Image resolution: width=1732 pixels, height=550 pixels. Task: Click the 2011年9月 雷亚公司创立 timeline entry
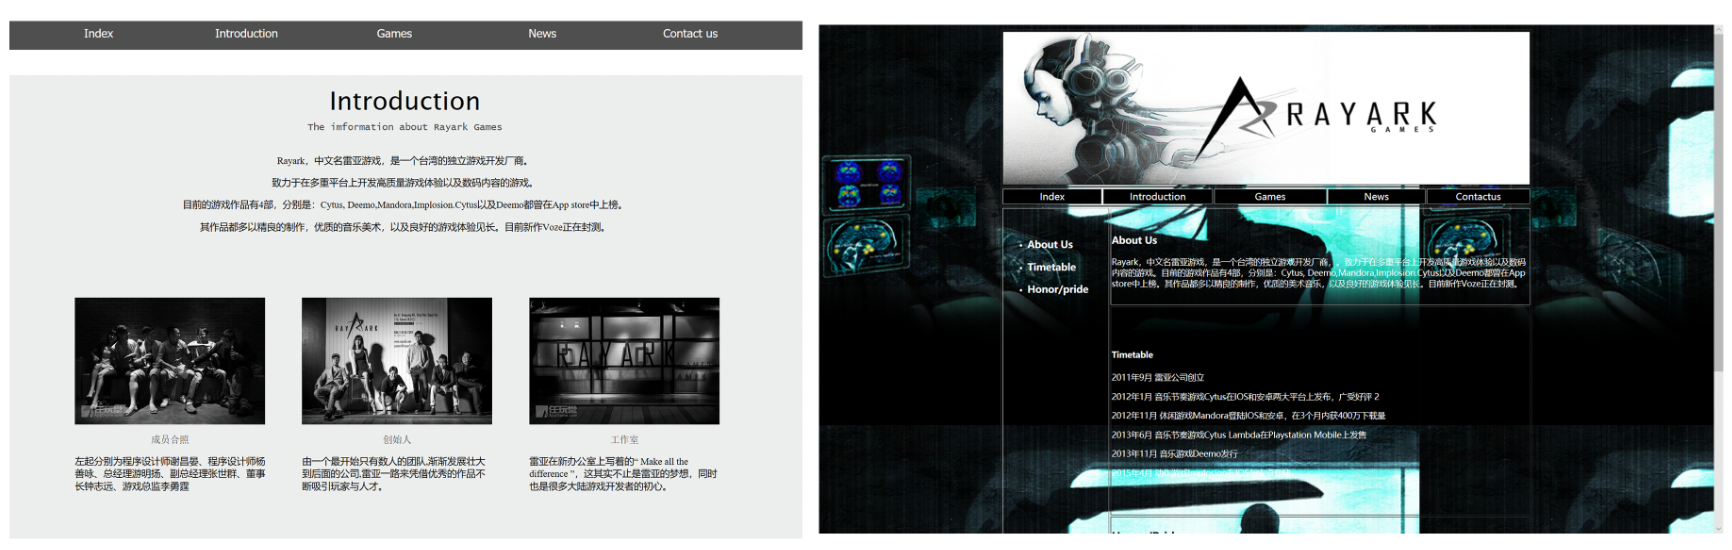[1158, 378]
